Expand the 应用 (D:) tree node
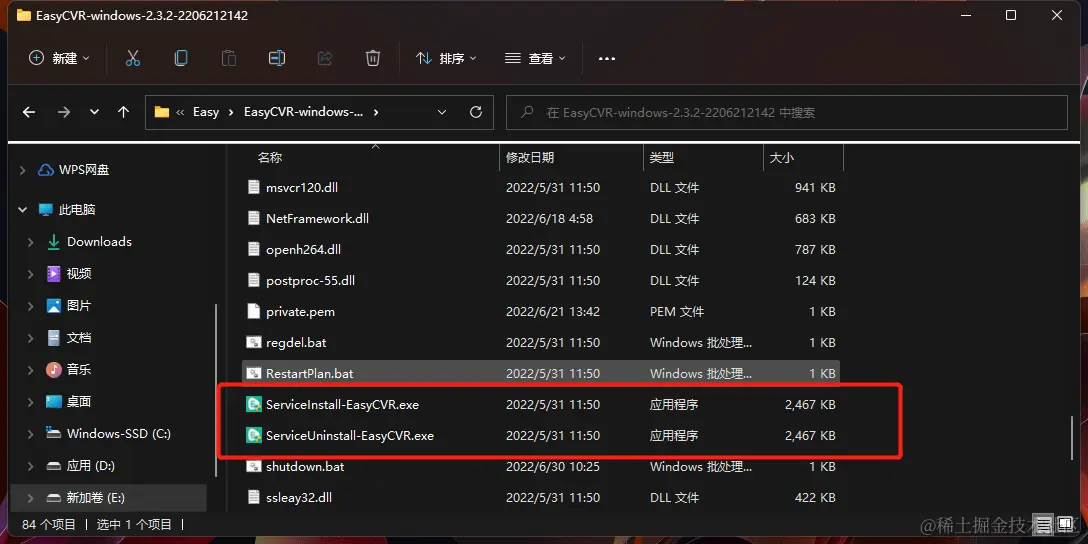The height and width of the screenshot is (544, 1088). 31,466
